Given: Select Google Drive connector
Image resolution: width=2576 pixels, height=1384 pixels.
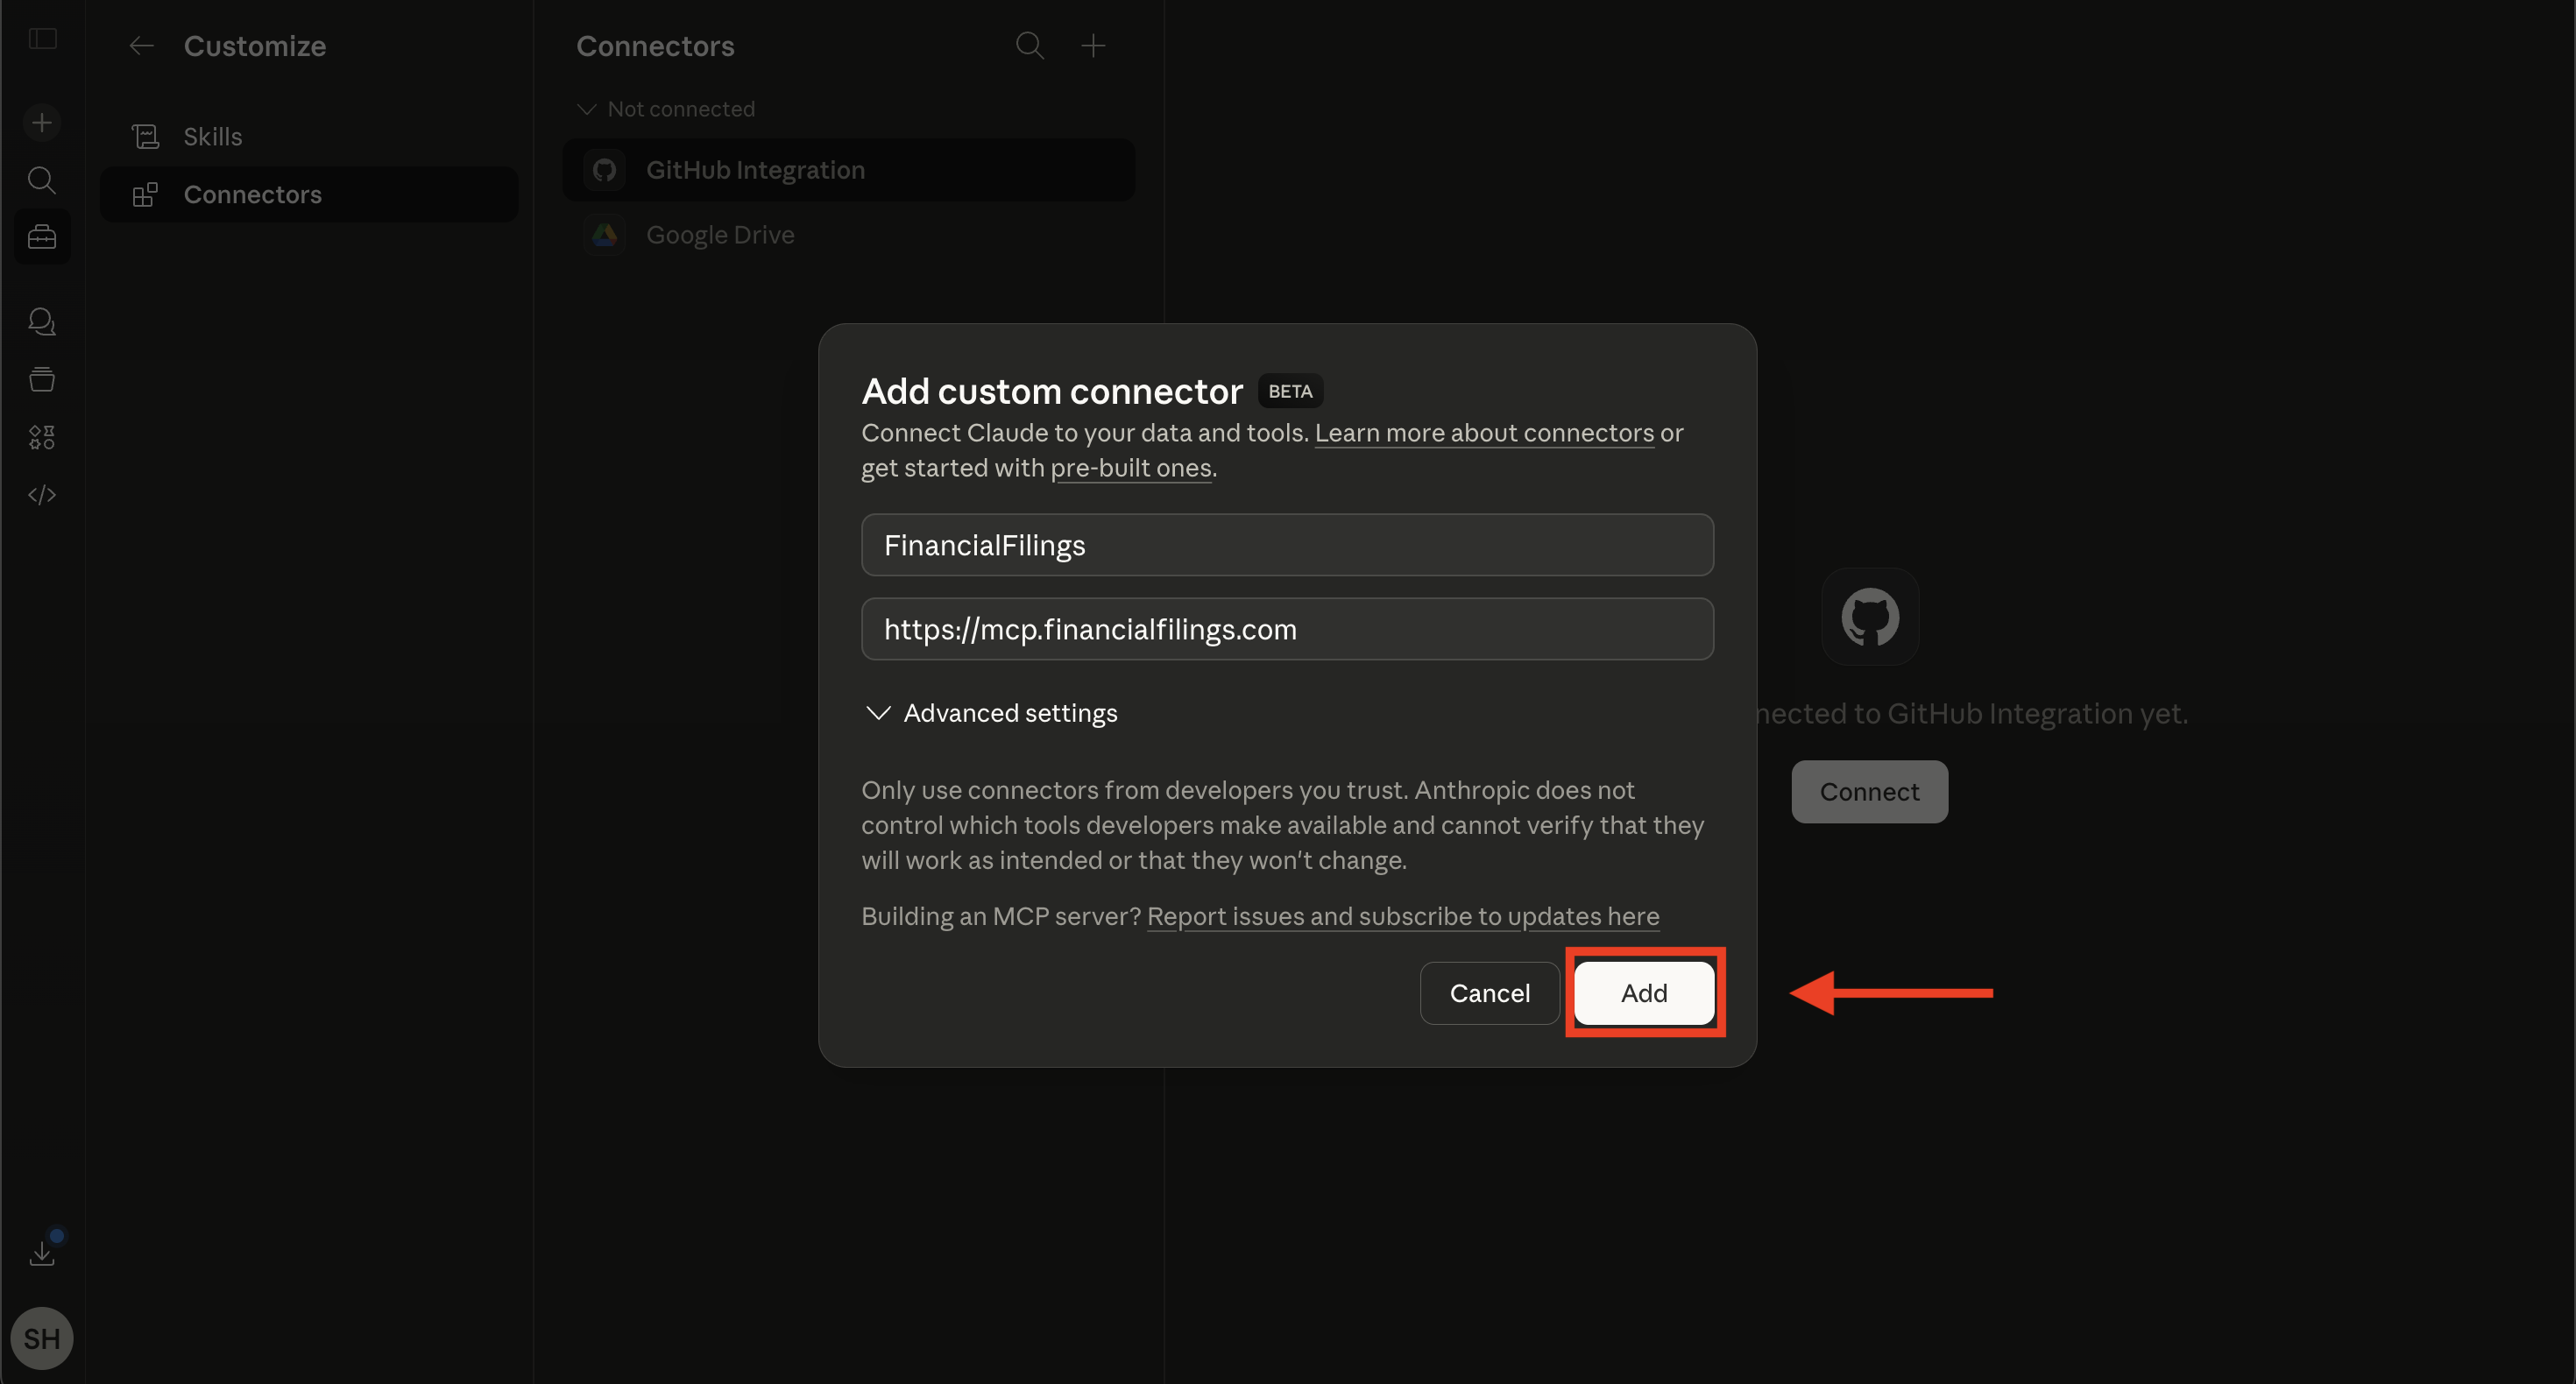Looking at the screenshot, I should 849,235.
